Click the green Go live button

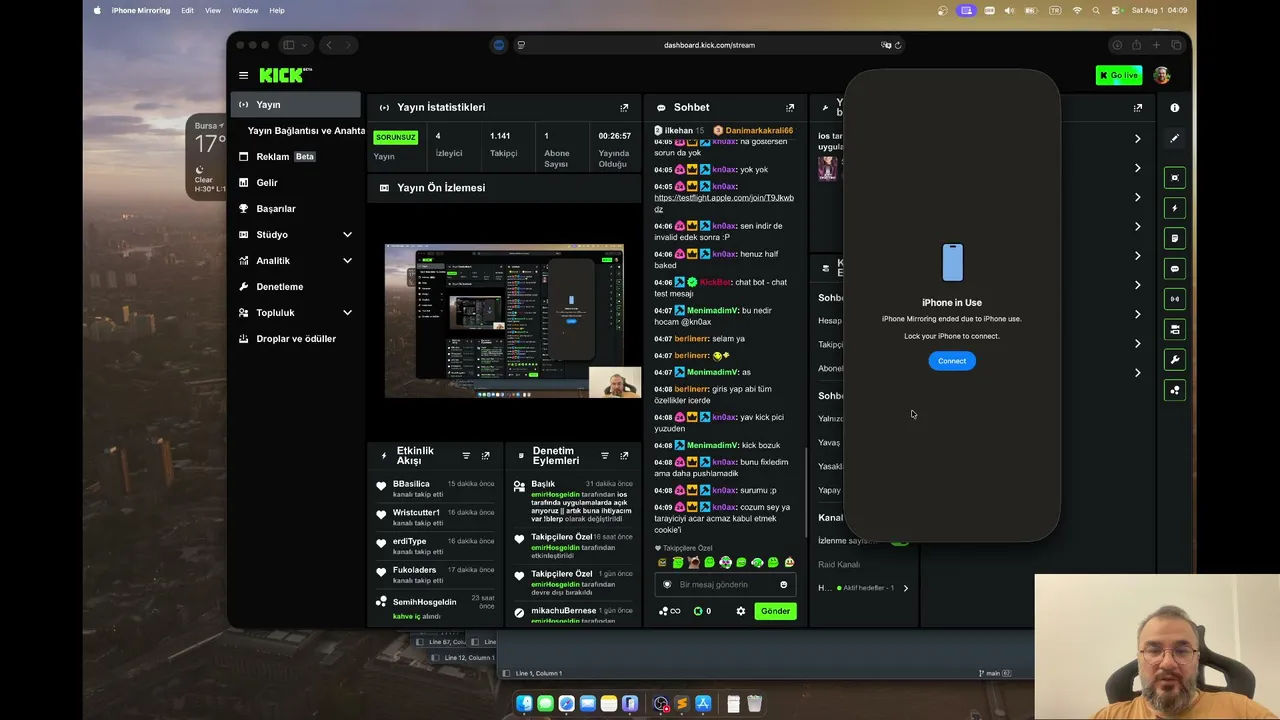[x=1119, y=75]
